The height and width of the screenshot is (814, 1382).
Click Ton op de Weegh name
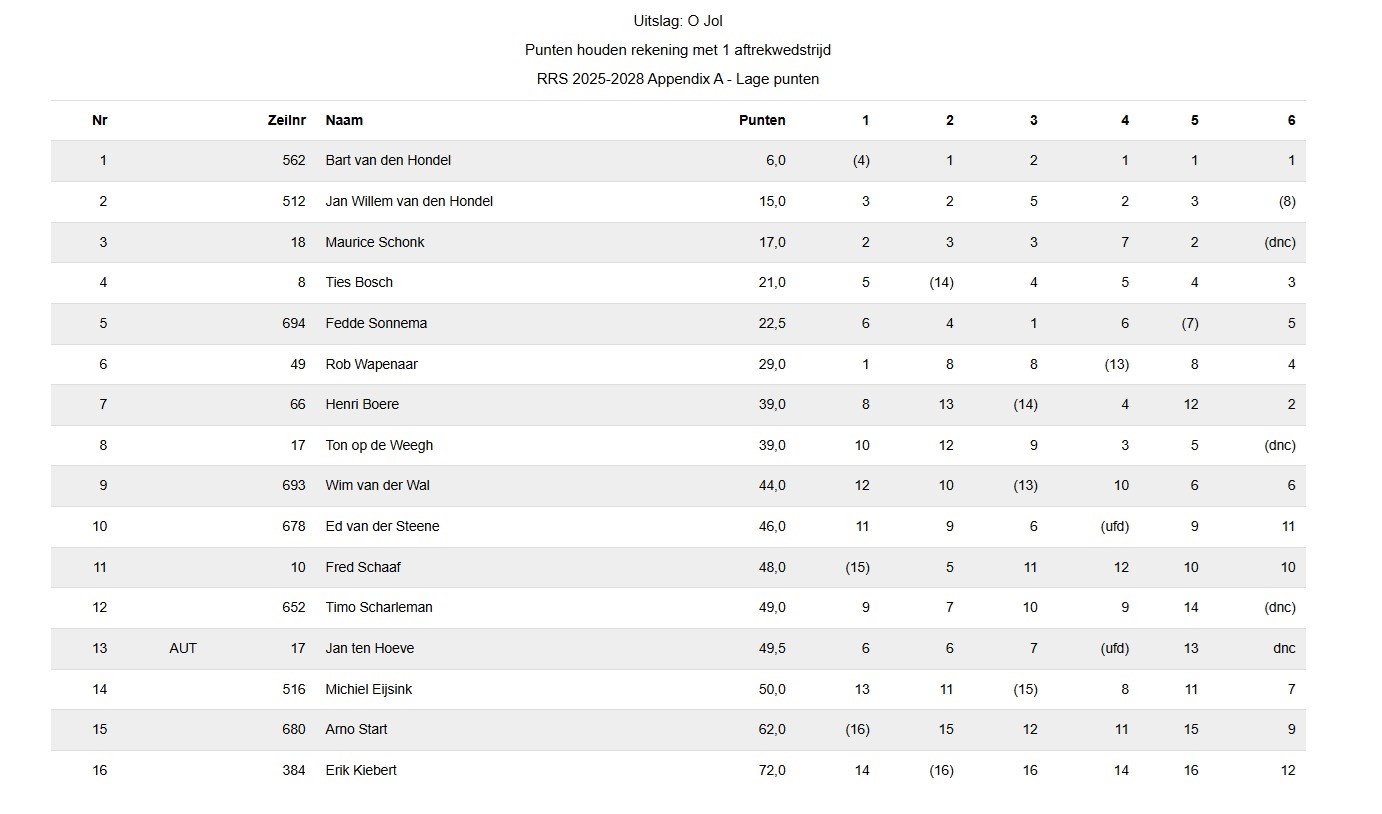point(379,445)
